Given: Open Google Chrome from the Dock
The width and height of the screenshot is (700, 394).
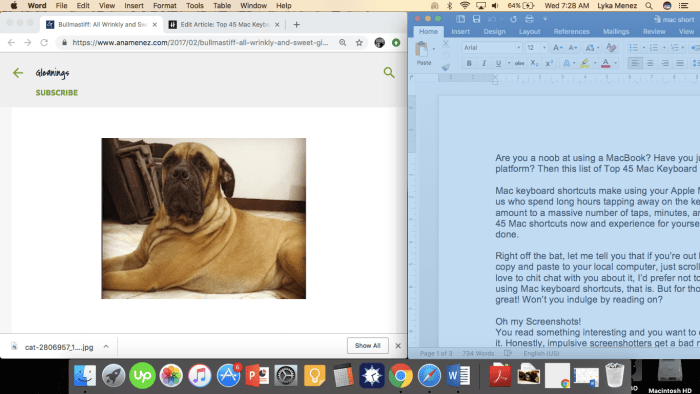Looking at the screenshot, I should (x=400, y=376).
